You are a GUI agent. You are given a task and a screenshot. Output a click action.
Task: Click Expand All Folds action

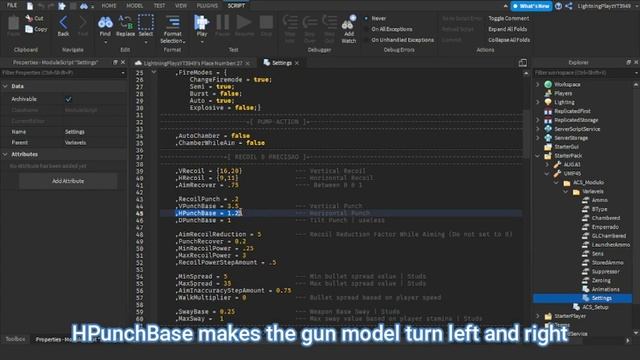(507, 29)
